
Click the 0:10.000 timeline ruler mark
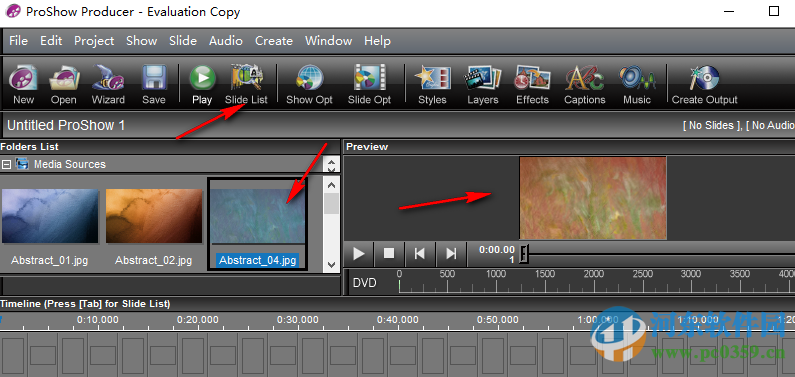point(98,320)
